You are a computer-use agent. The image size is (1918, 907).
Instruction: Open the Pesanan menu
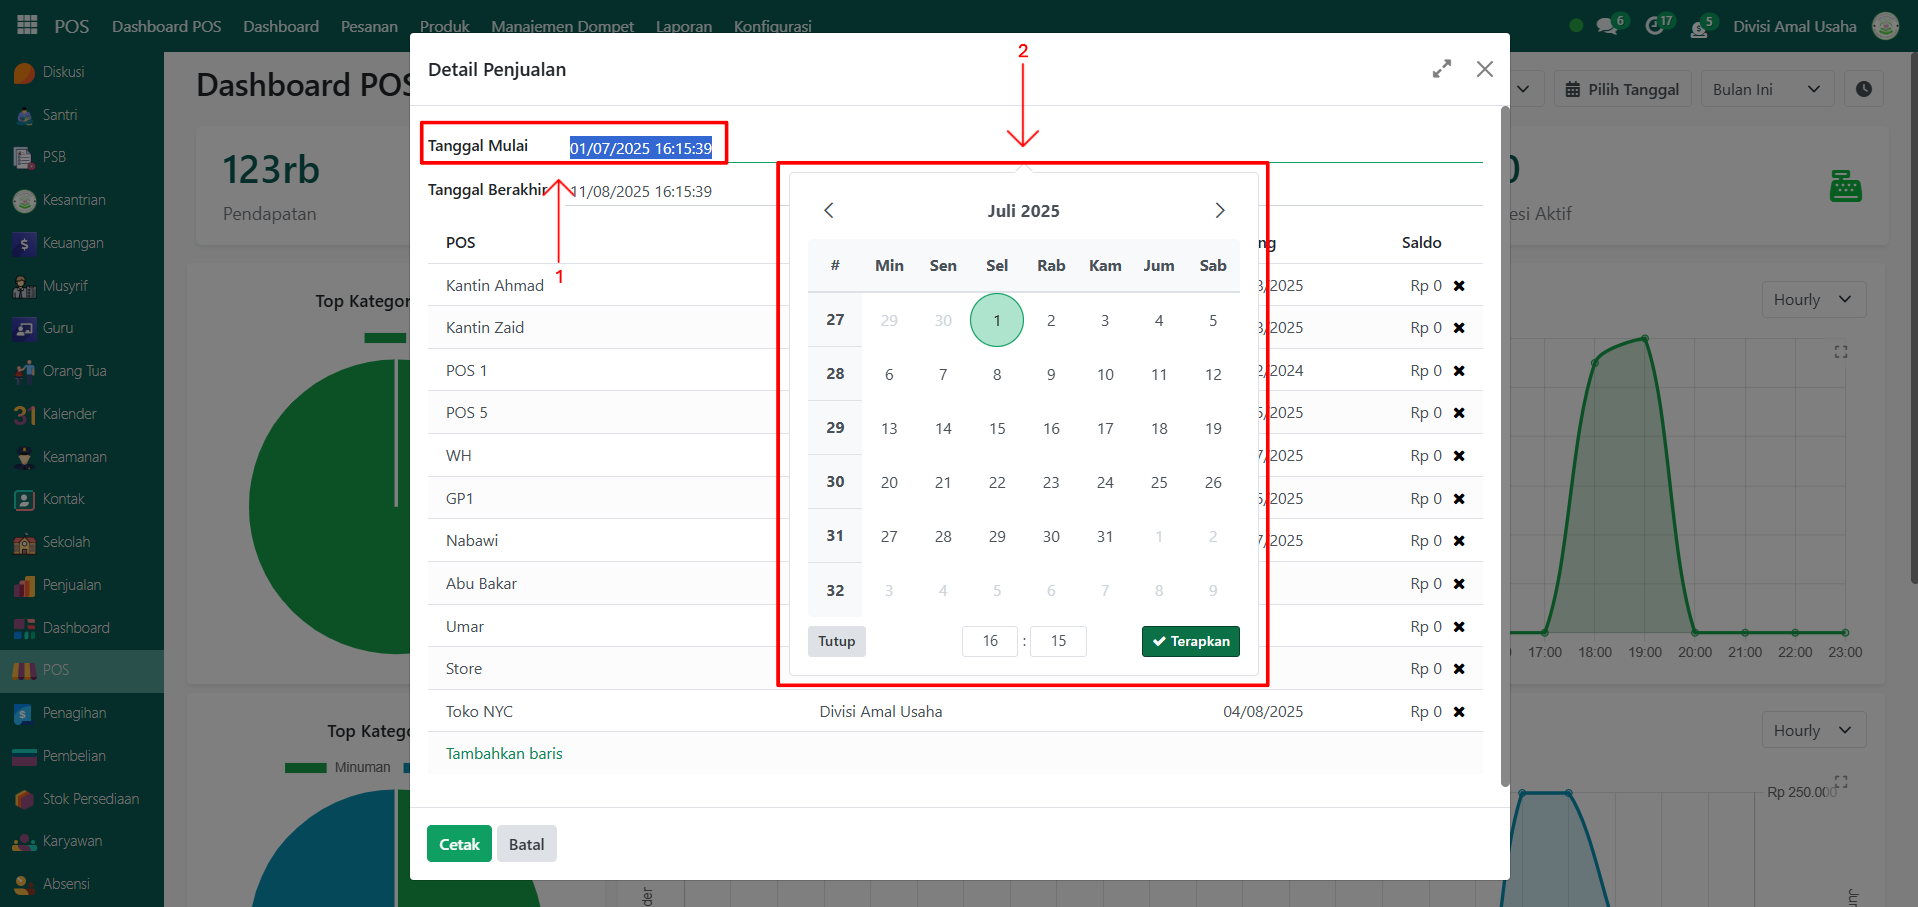point(369,26)
